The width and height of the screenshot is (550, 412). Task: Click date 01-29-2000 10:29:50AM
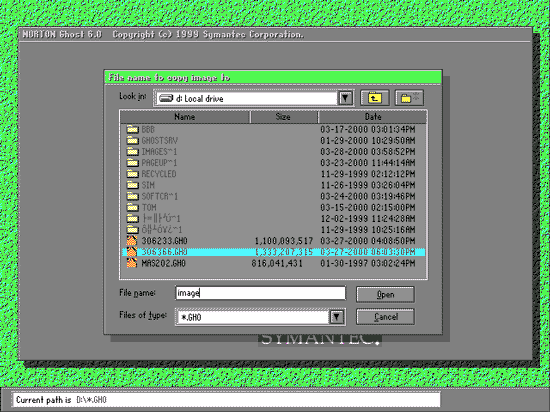pyautogui.click(x=368, y=141)
